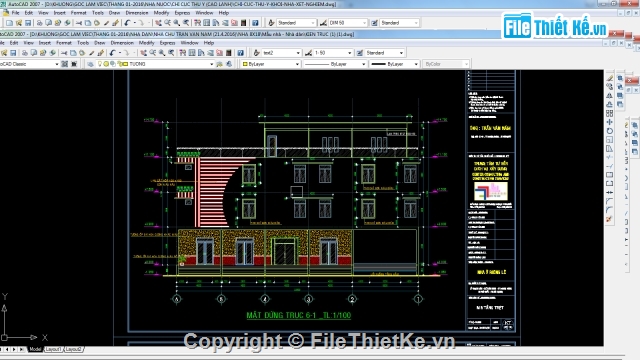Switch to the Model tab
This screenshot has height=360, width=640.
[x=35, y=349]
